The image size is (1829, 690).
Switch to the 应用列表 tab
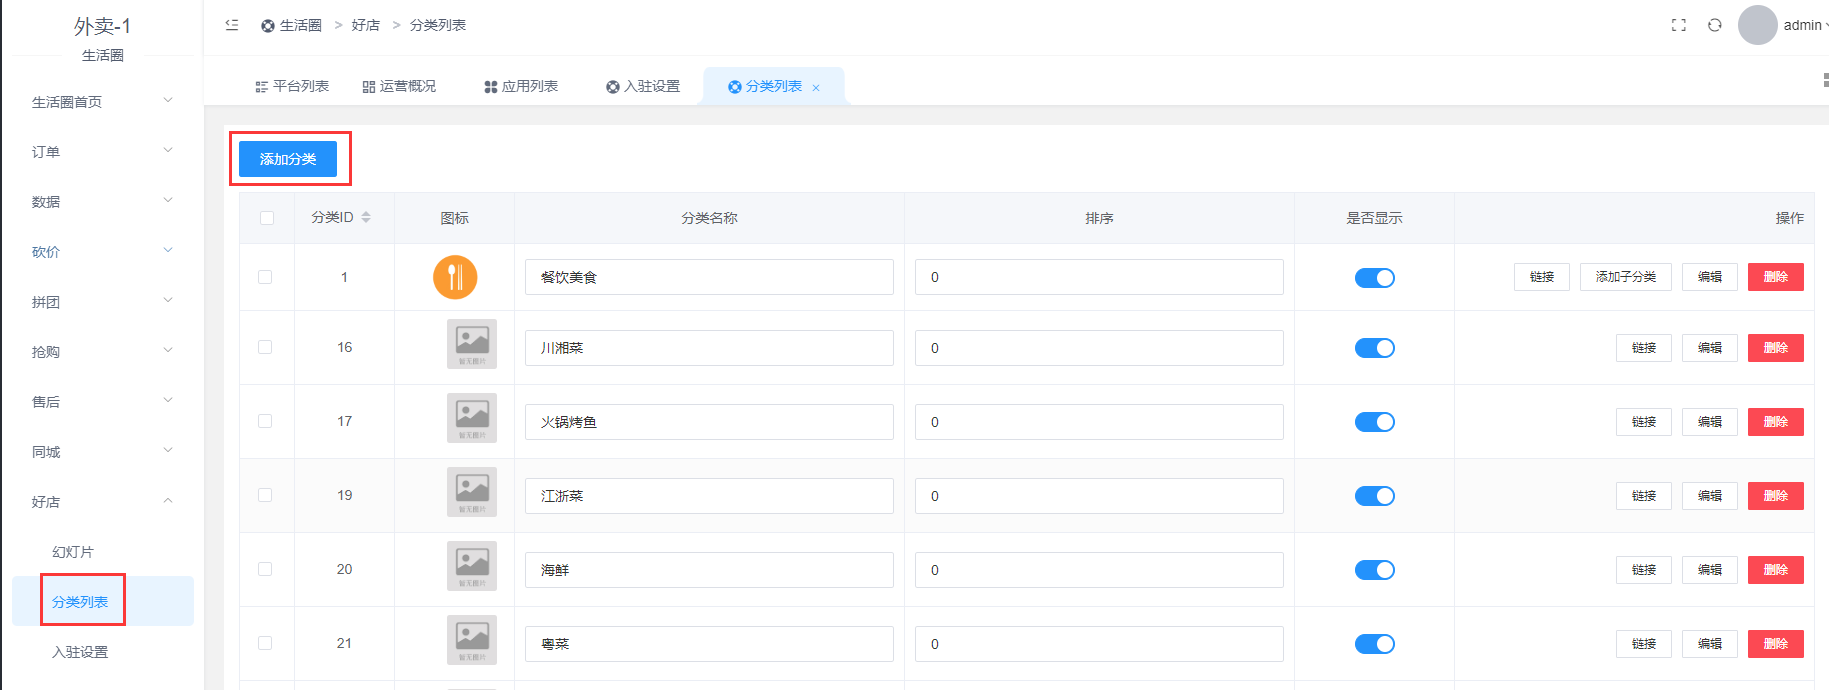pos(521,86)
